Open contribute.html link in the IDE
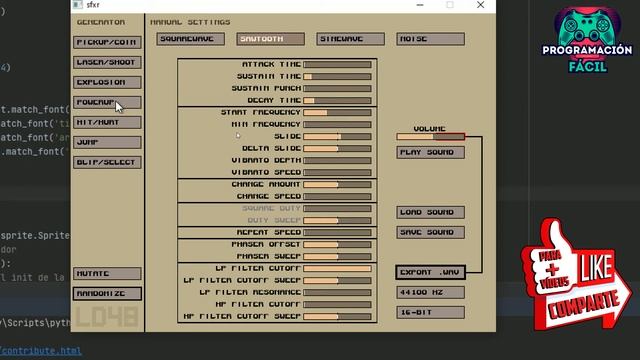 [x=41, y=351]
